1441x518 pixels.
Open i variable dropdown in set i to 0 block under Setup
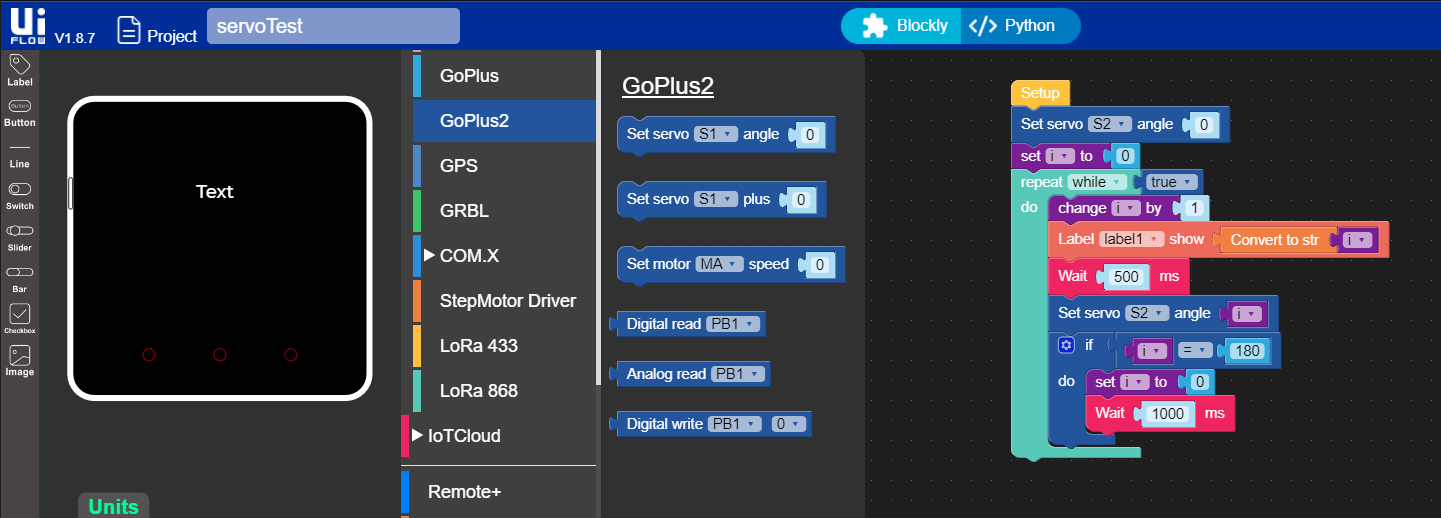1059,156
